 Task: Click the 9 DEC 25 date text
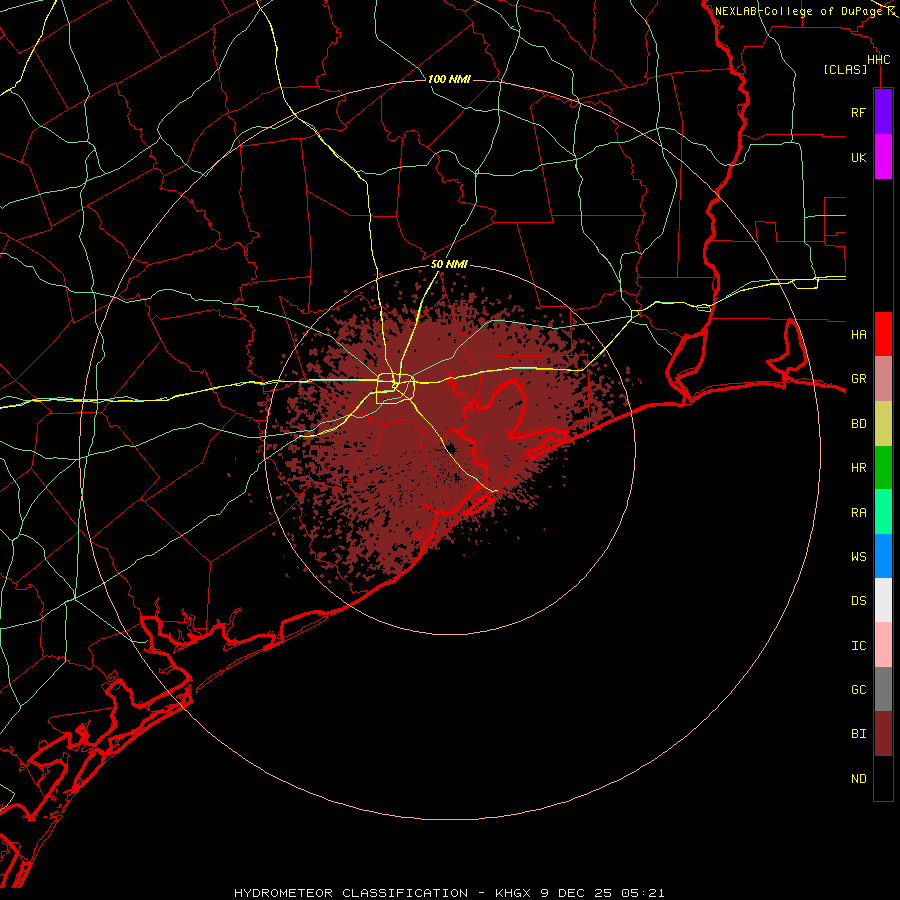pyautogui.click(x=577, y=893)
